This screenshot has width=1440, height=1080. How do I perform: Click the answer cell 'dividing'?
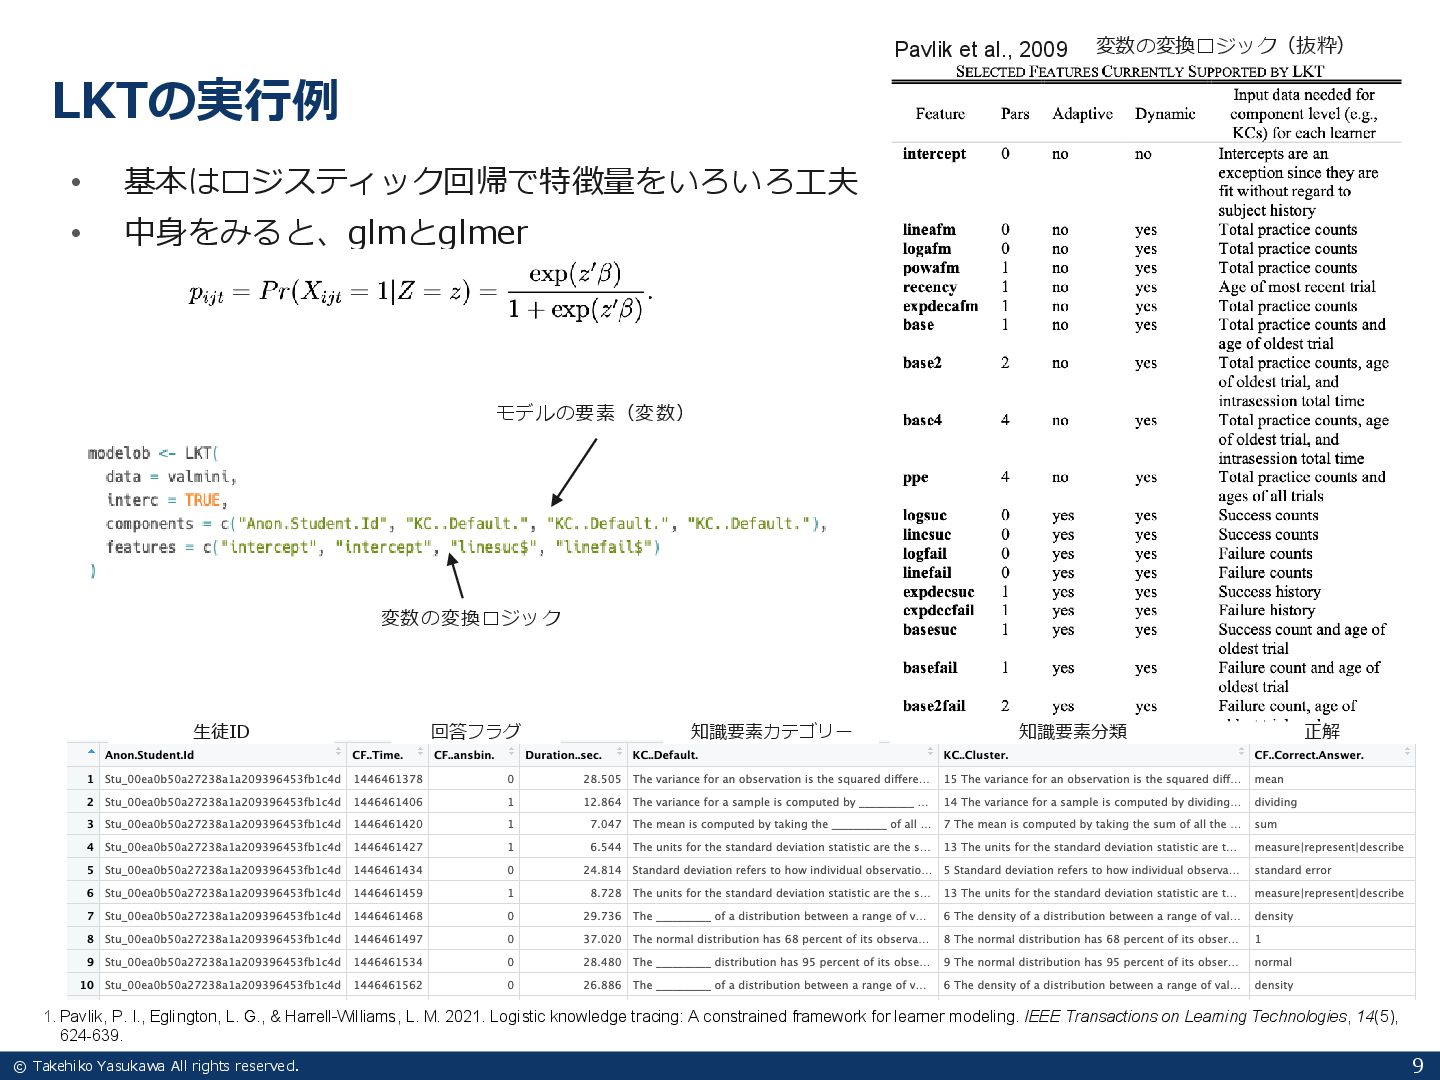click(x=1275, y=802)
